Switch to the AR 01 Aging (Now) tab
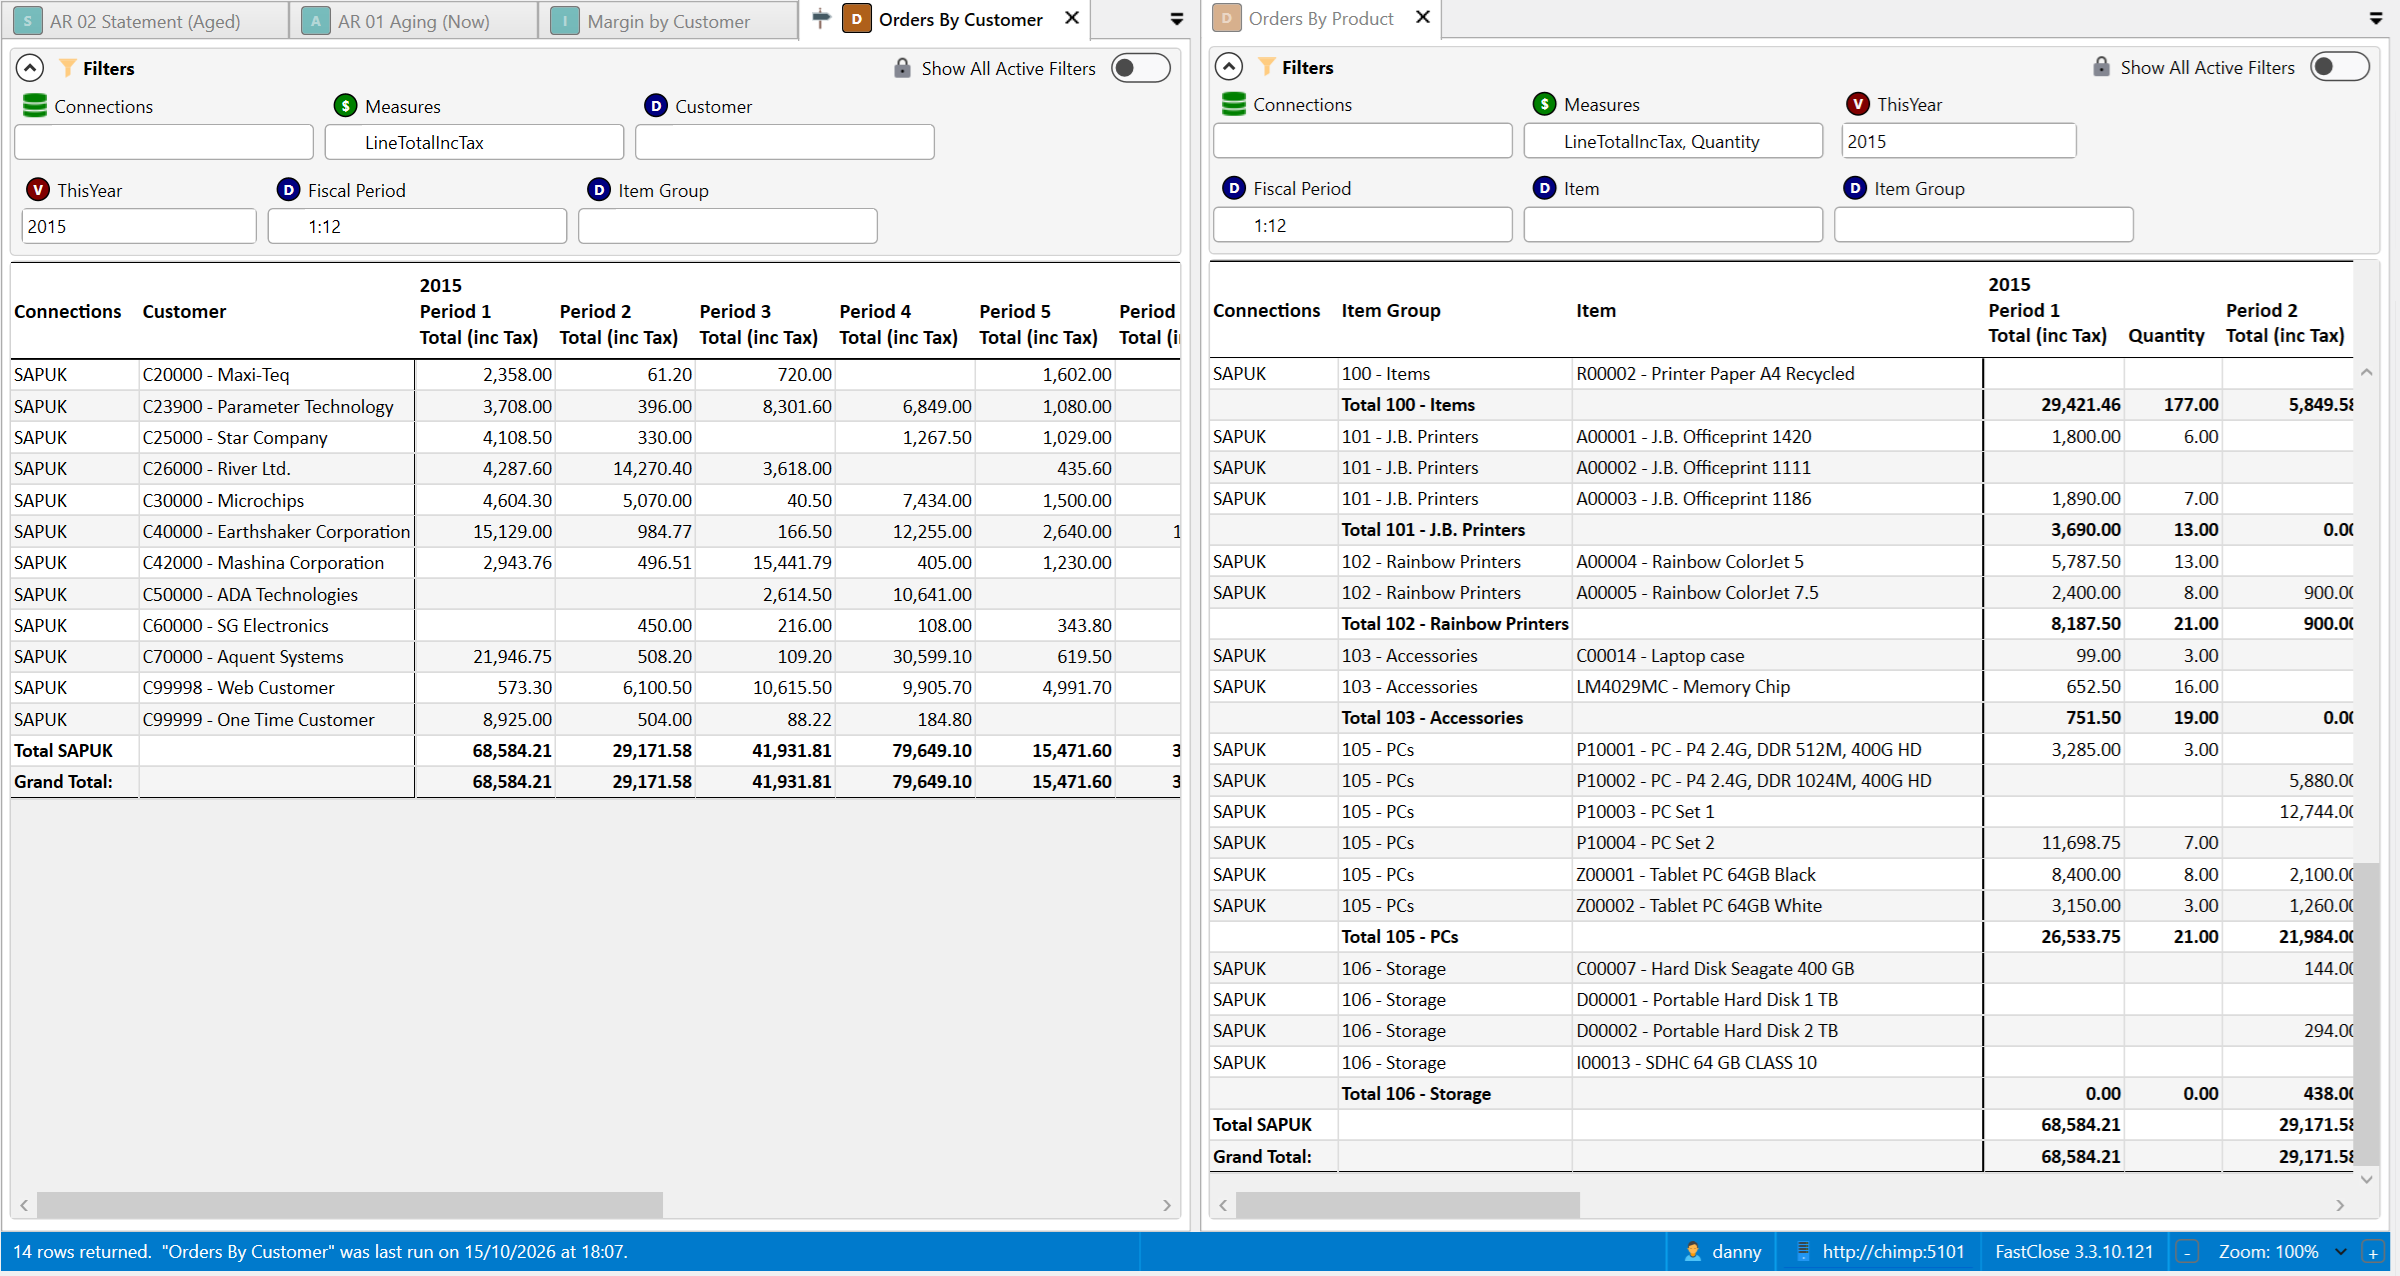Screen dimensions: 2400x1276 tap(414, 20)
